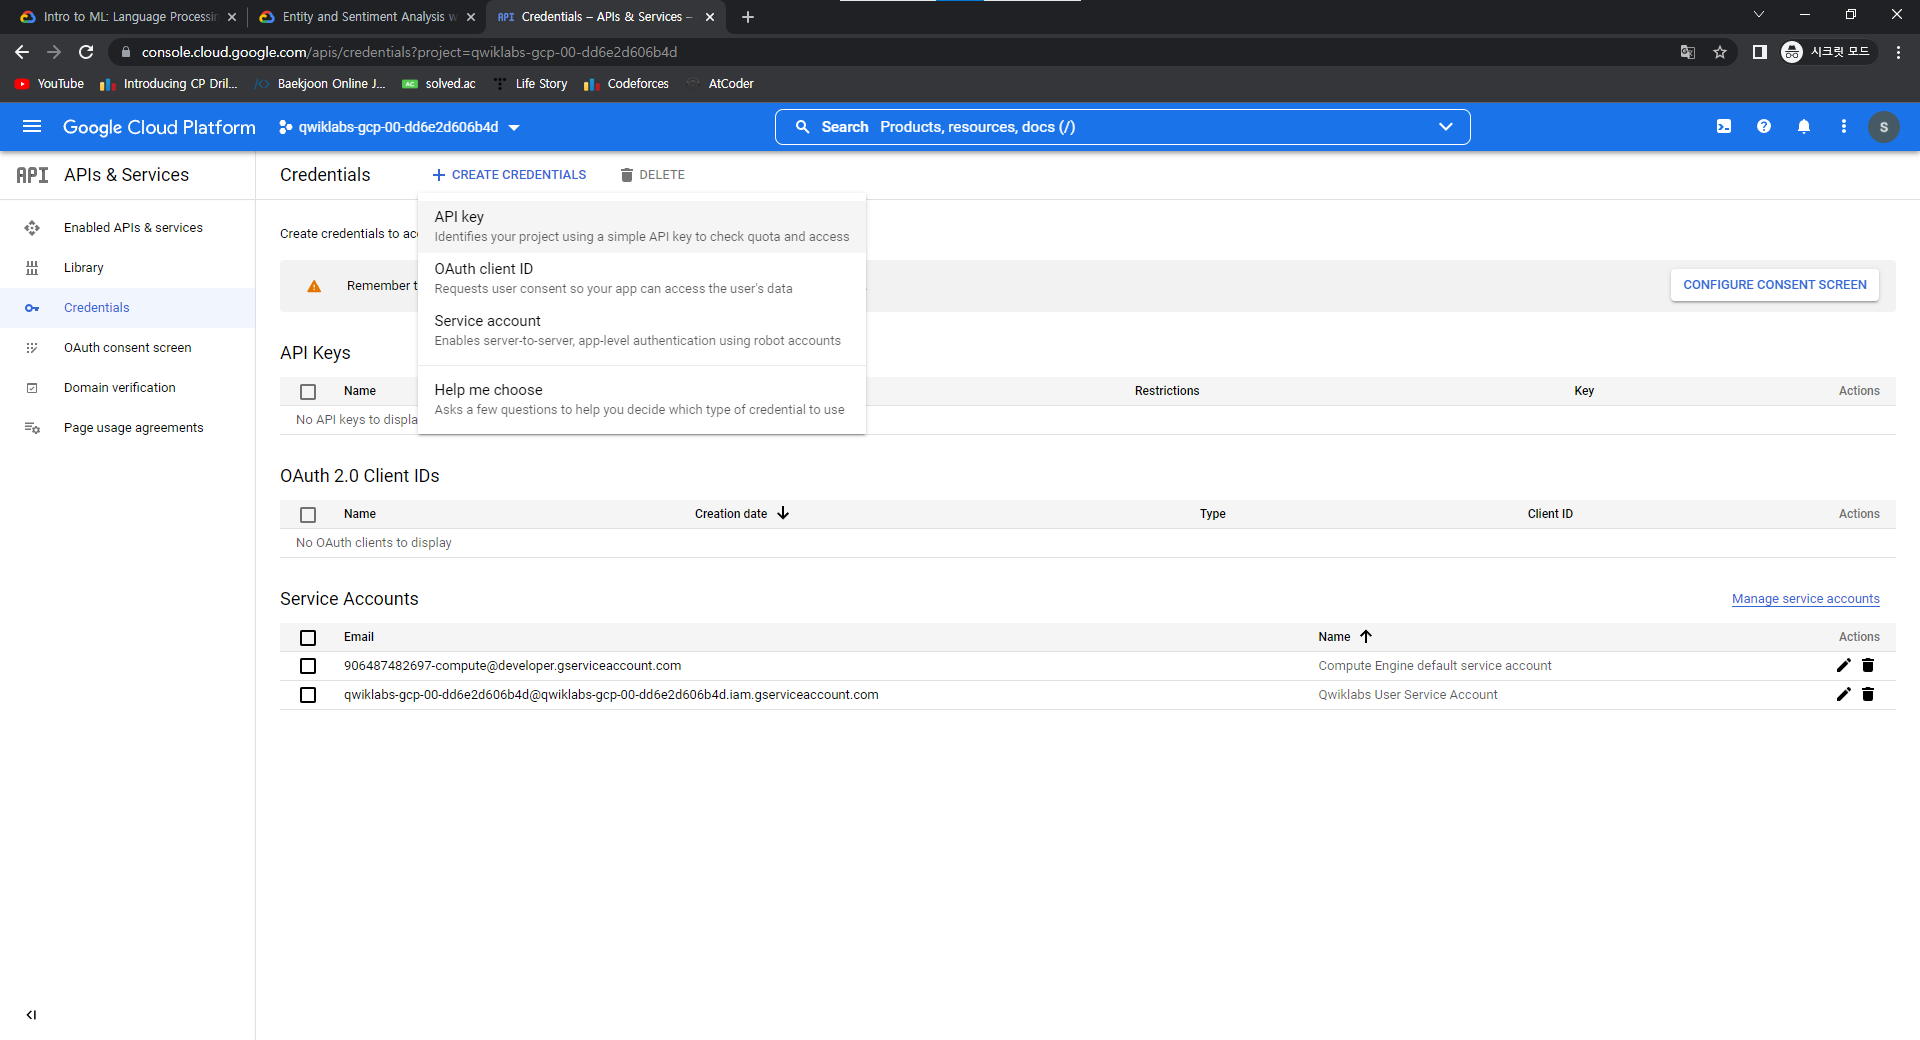Sort service accounts by Name
1920x1040 pixels.
[1345, 637]
